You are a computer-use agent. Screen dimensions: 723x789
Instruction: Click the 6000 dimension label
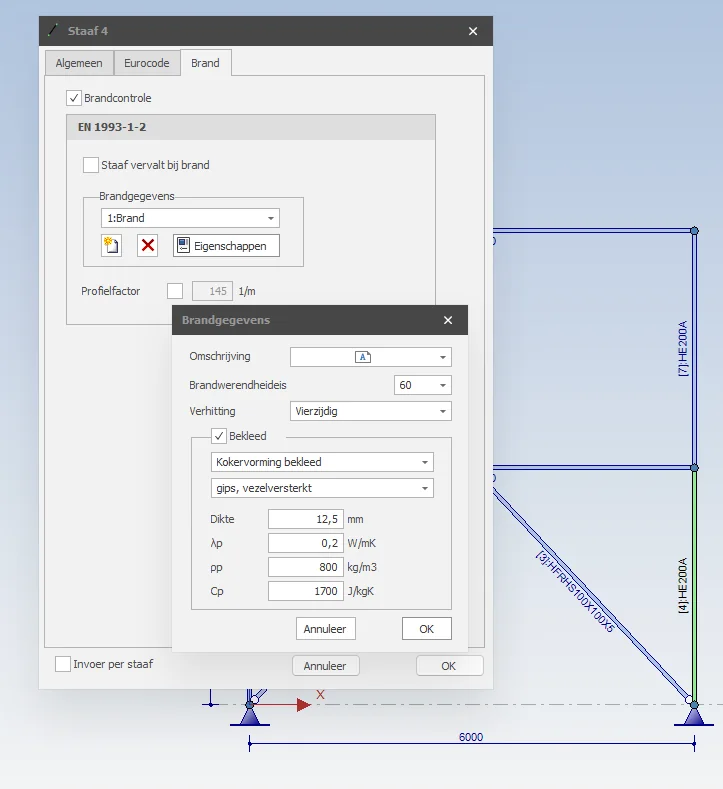click(x=471, y=737)
